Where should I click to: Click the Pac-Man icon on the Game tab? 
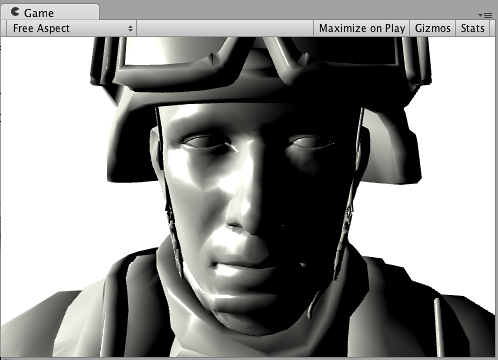pyautogui.click(x=15, y=12)
